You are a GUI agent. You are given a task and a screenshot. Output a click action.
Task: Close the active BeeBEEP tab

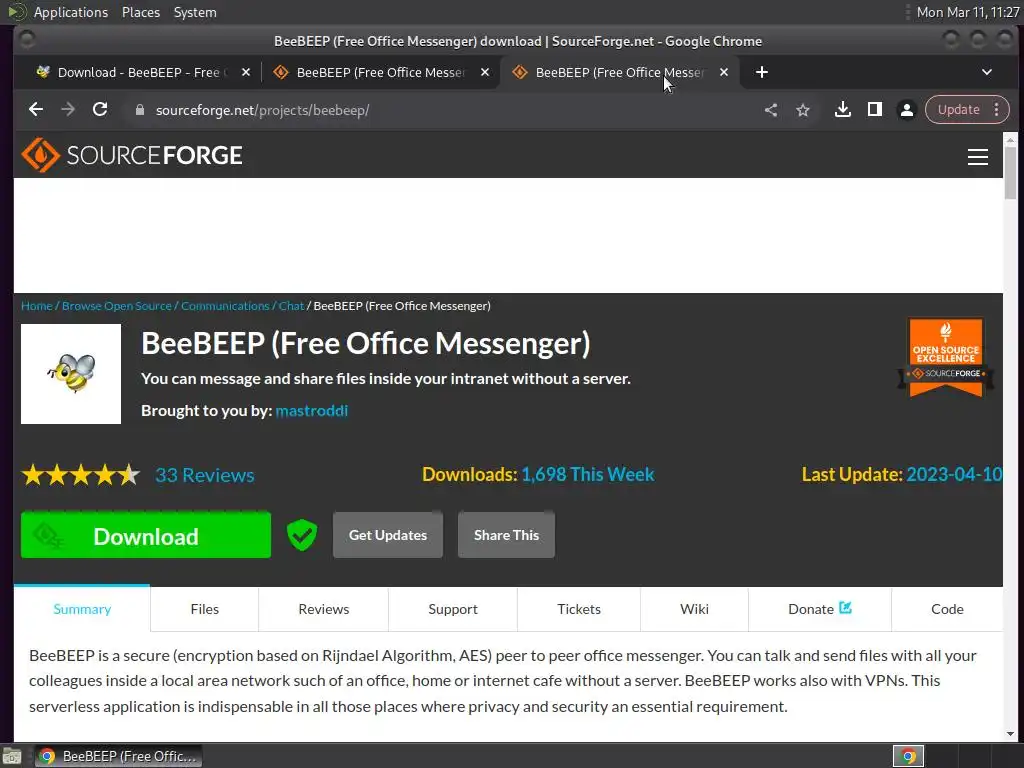(724, 72)
